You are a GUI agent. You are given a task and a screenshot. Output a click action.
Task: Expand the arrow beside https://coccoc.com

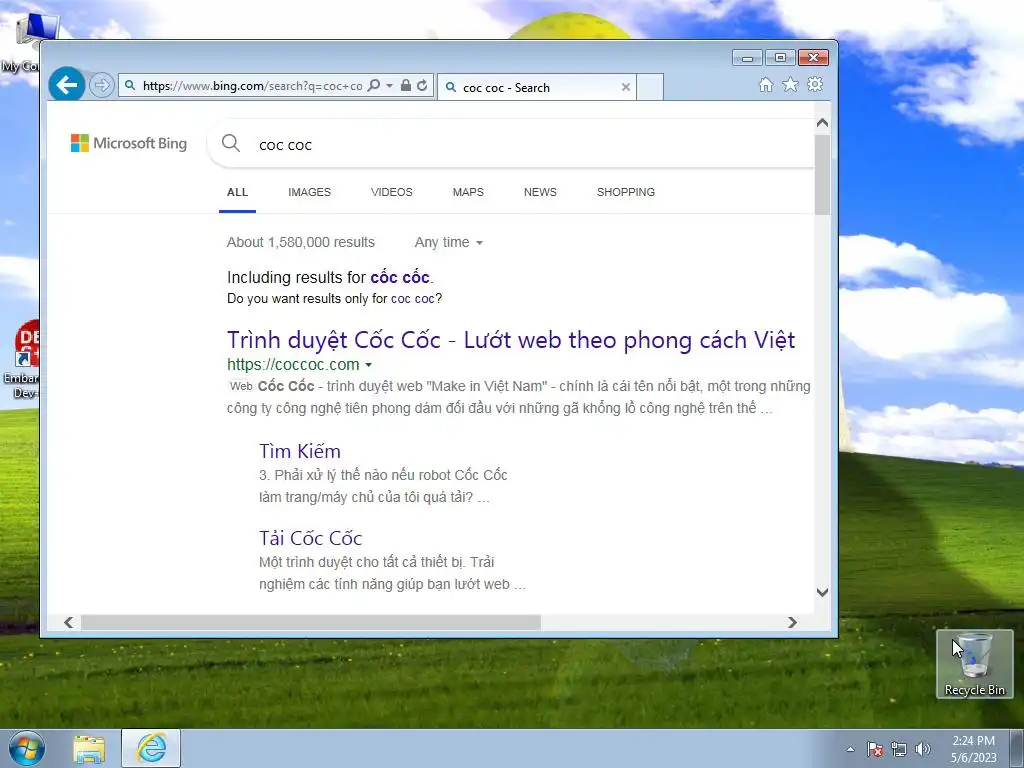click(x=368, y=365)
